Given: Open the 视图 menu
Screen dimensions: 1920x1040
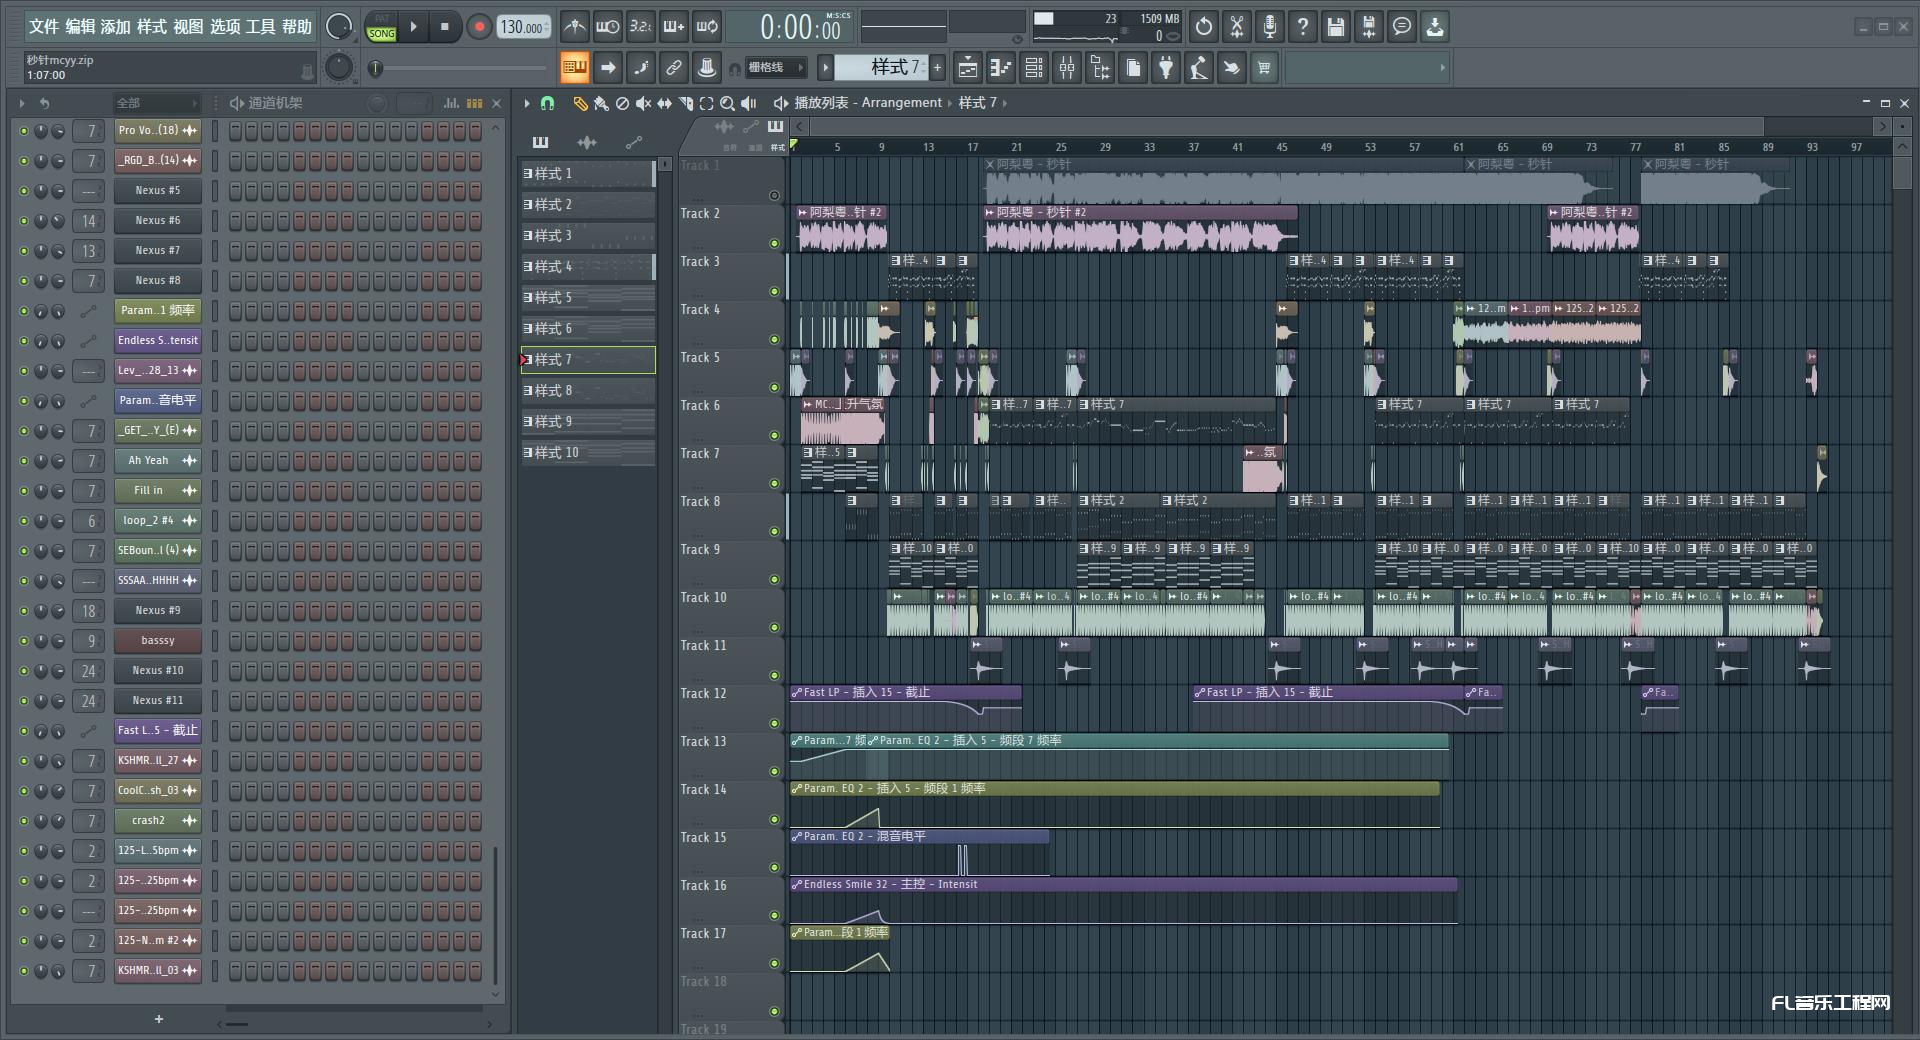Looking at the screenshot, I should pyautogui.click(x=188, y=27).
